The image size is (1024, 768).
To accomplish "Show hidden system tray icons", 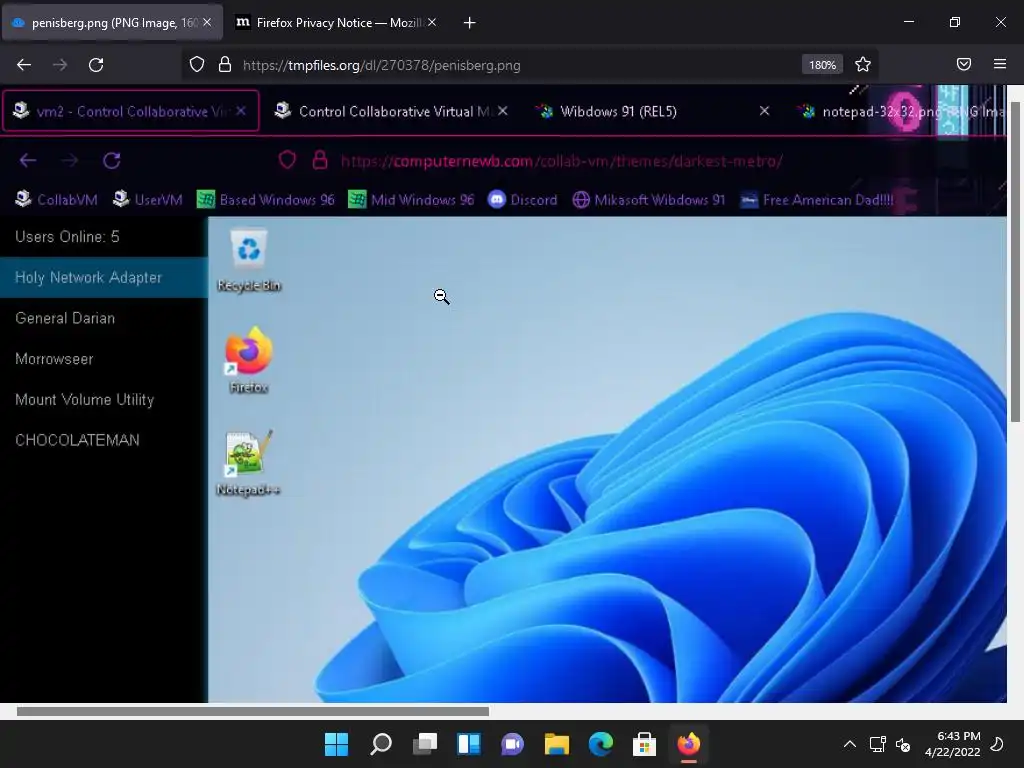I will coord(850,744).
